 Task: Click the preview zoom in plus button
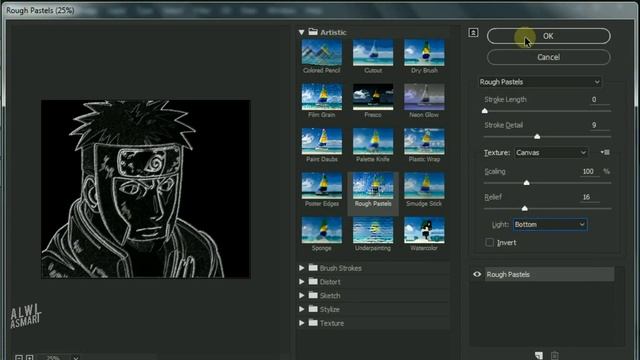pos(29,358)
